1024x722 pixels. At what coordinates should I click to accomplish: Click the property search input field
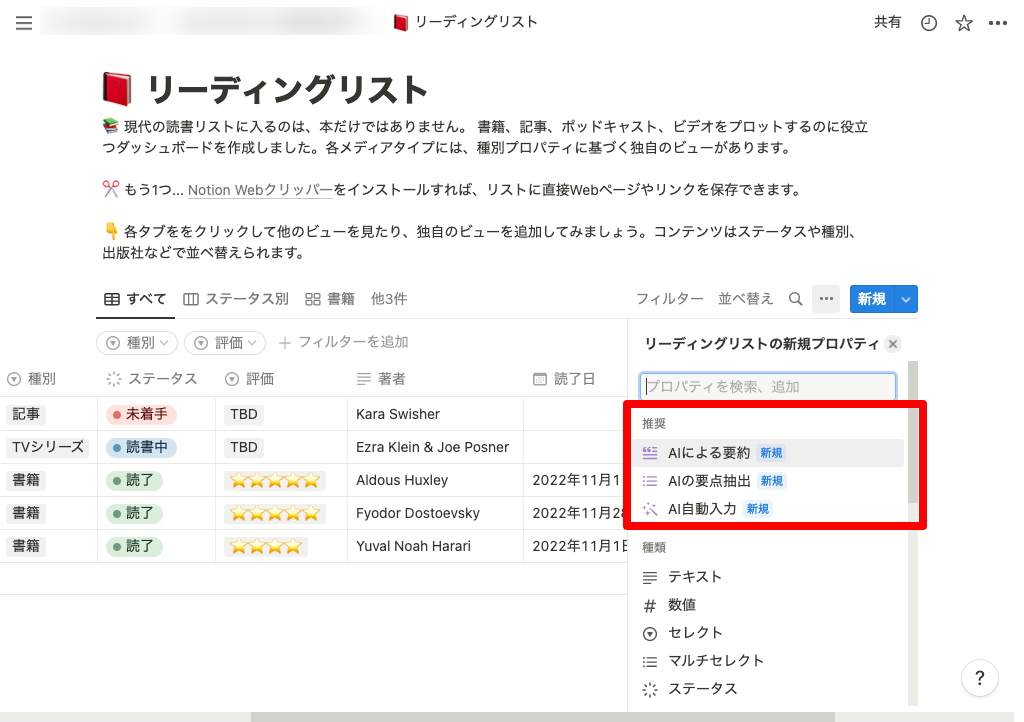click(x=768, y=387)
